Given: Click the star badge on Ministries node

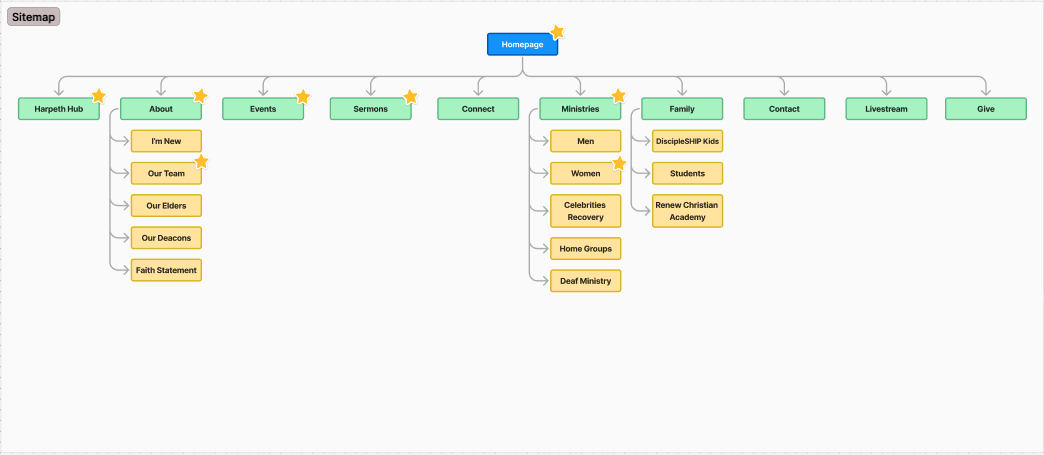Looking at the screenshot, I should pyautogui.click(x=618, y=96).
